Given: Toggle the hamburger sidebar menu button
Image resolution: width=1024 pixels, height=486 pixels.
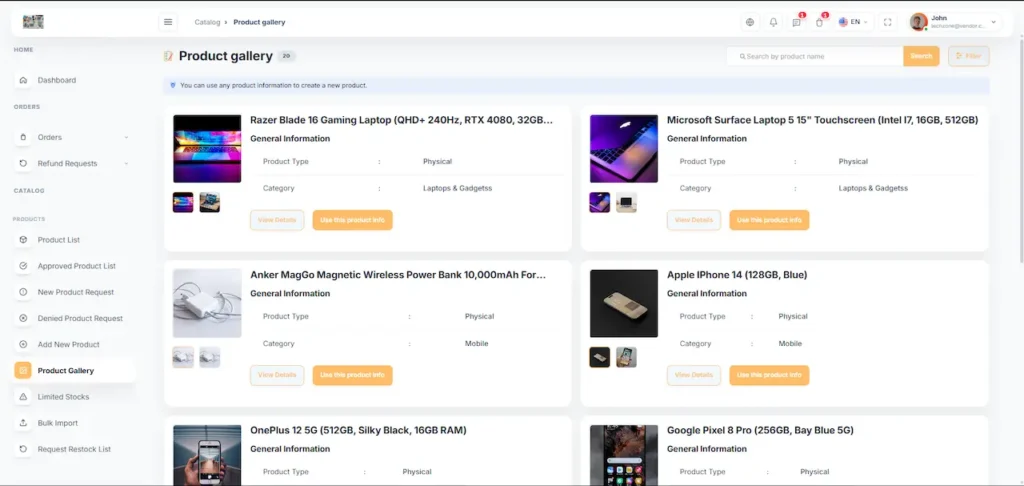Looking at the screenshot, I should tap(168, 22).
